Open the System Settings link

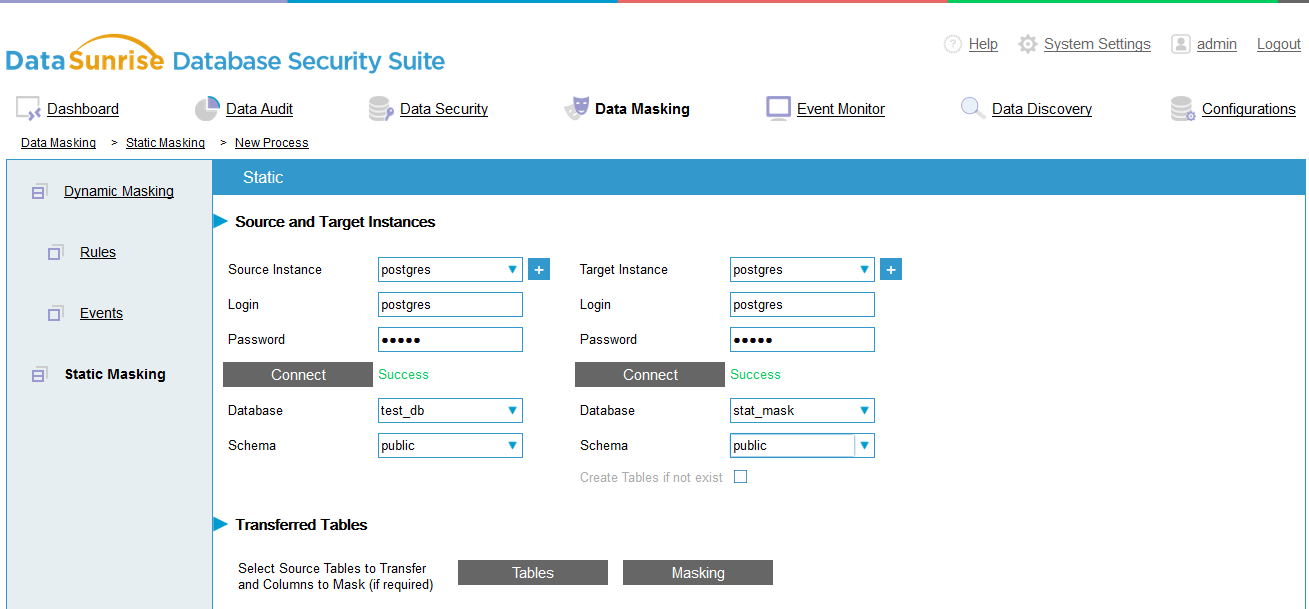tap(1096, 44)
